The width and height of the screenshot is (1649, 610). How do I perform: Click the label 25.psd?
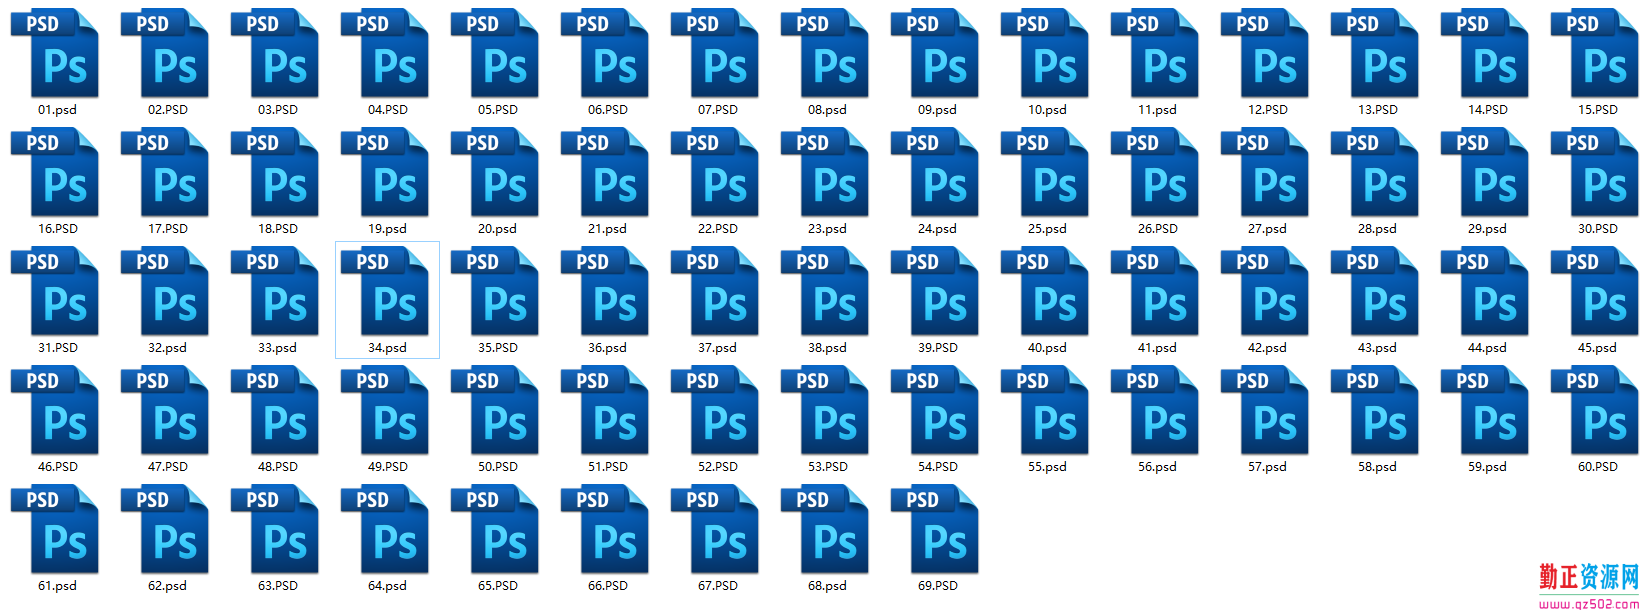[x=1047, y=229]
